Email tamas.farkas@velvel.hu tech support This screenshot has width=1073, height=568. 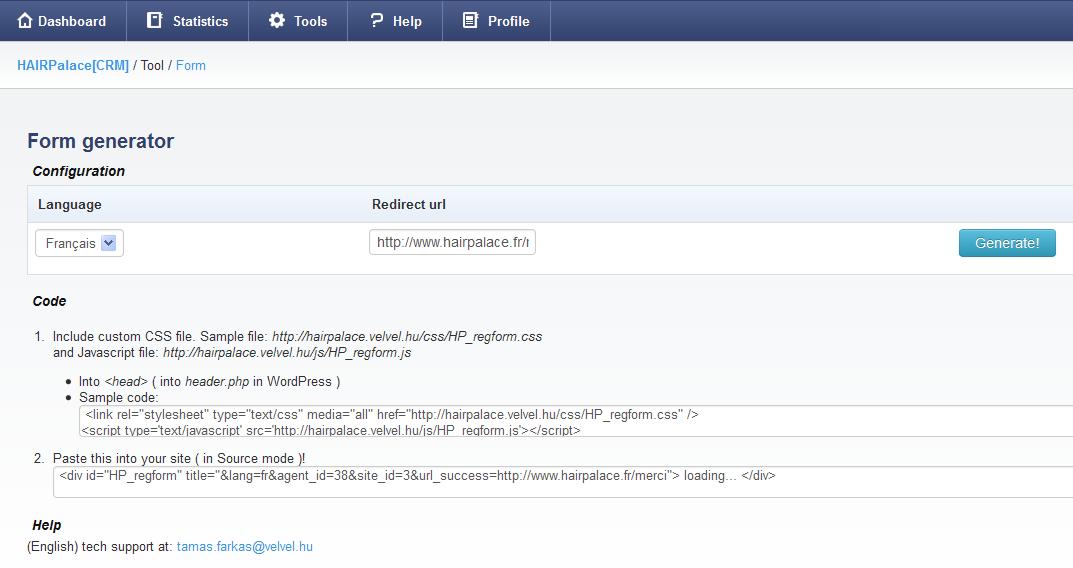(244, 547)
